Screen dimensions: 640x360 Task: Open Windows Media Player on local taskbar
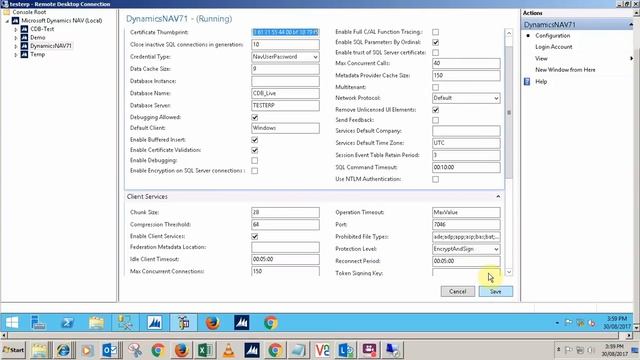point(87,350)
